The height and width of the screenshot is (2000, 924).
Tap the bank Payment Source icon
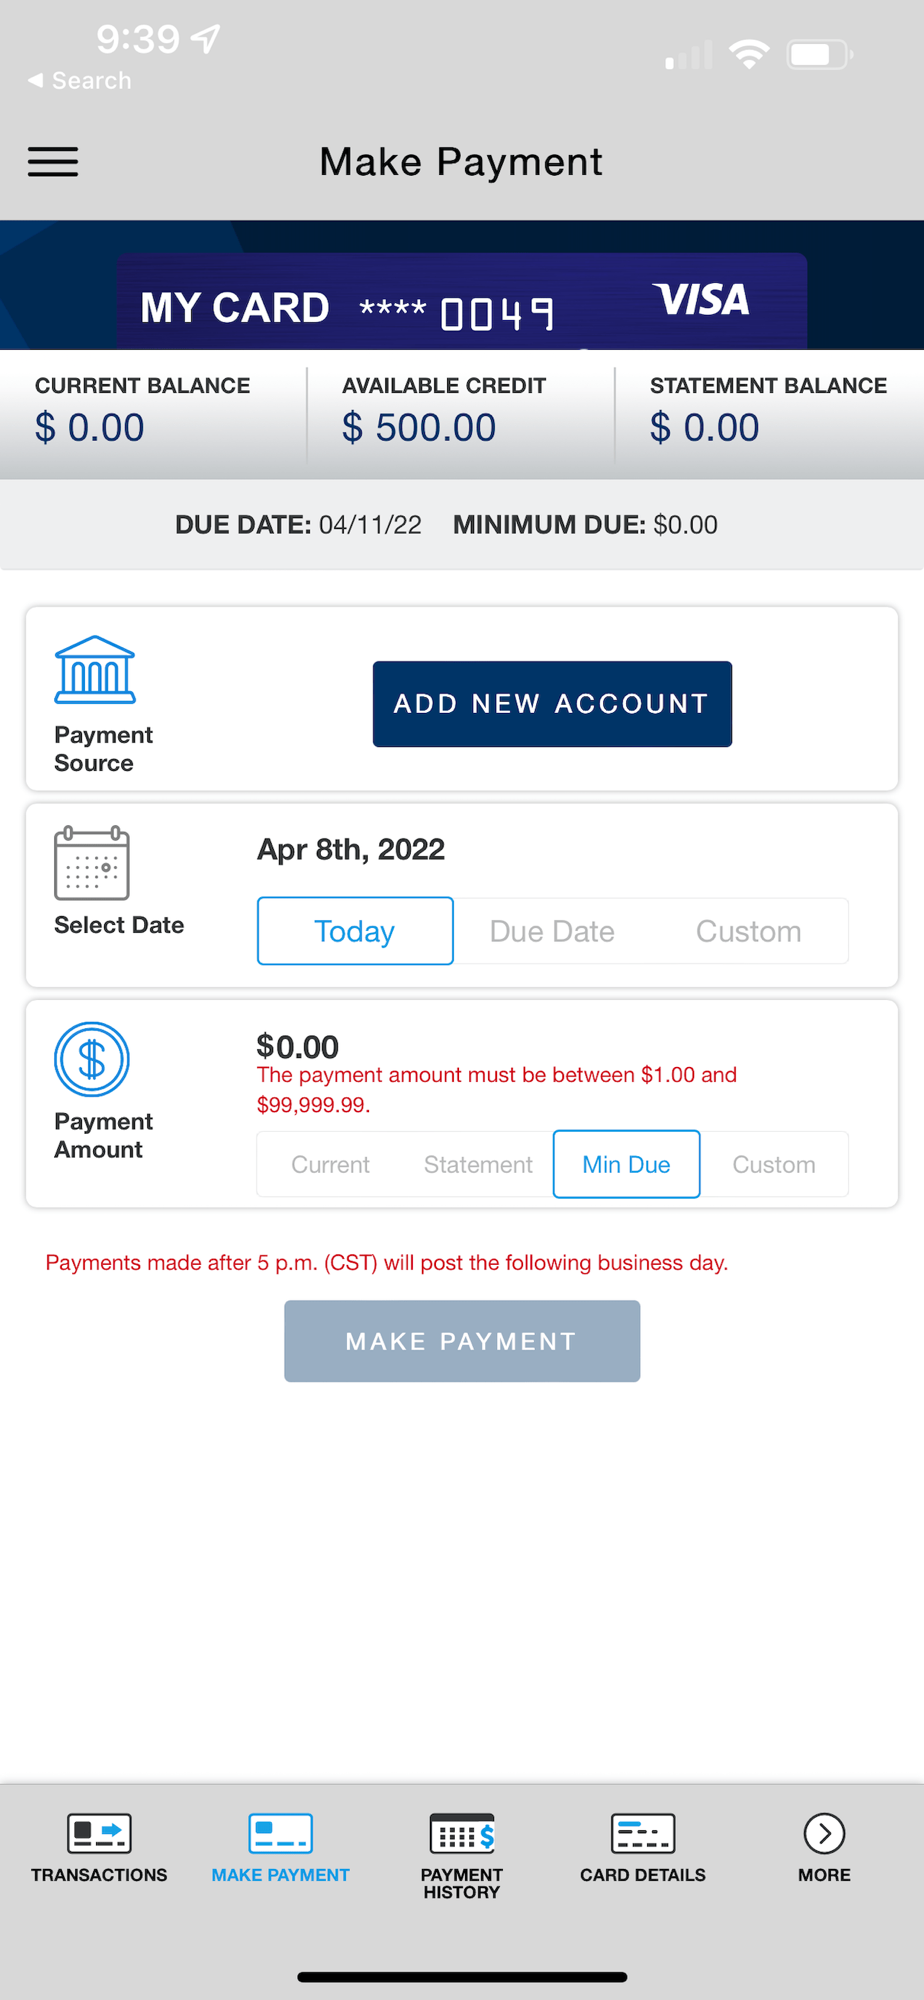(94, 669)
